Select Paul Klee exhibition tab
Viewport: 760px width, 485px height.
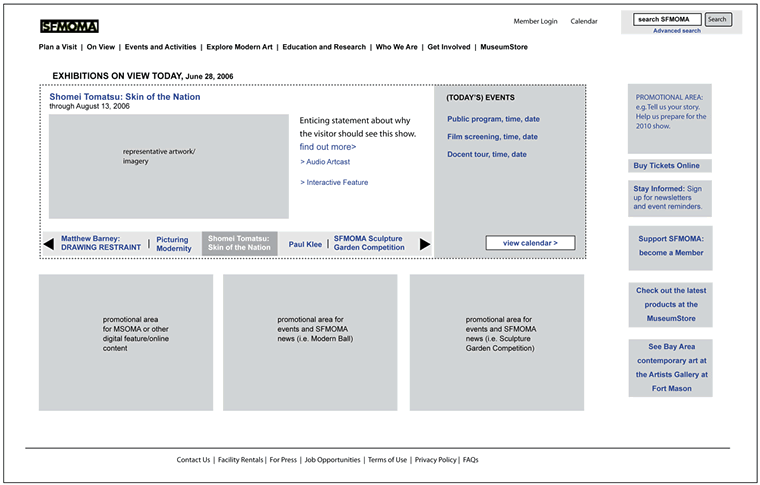[305, 244]
